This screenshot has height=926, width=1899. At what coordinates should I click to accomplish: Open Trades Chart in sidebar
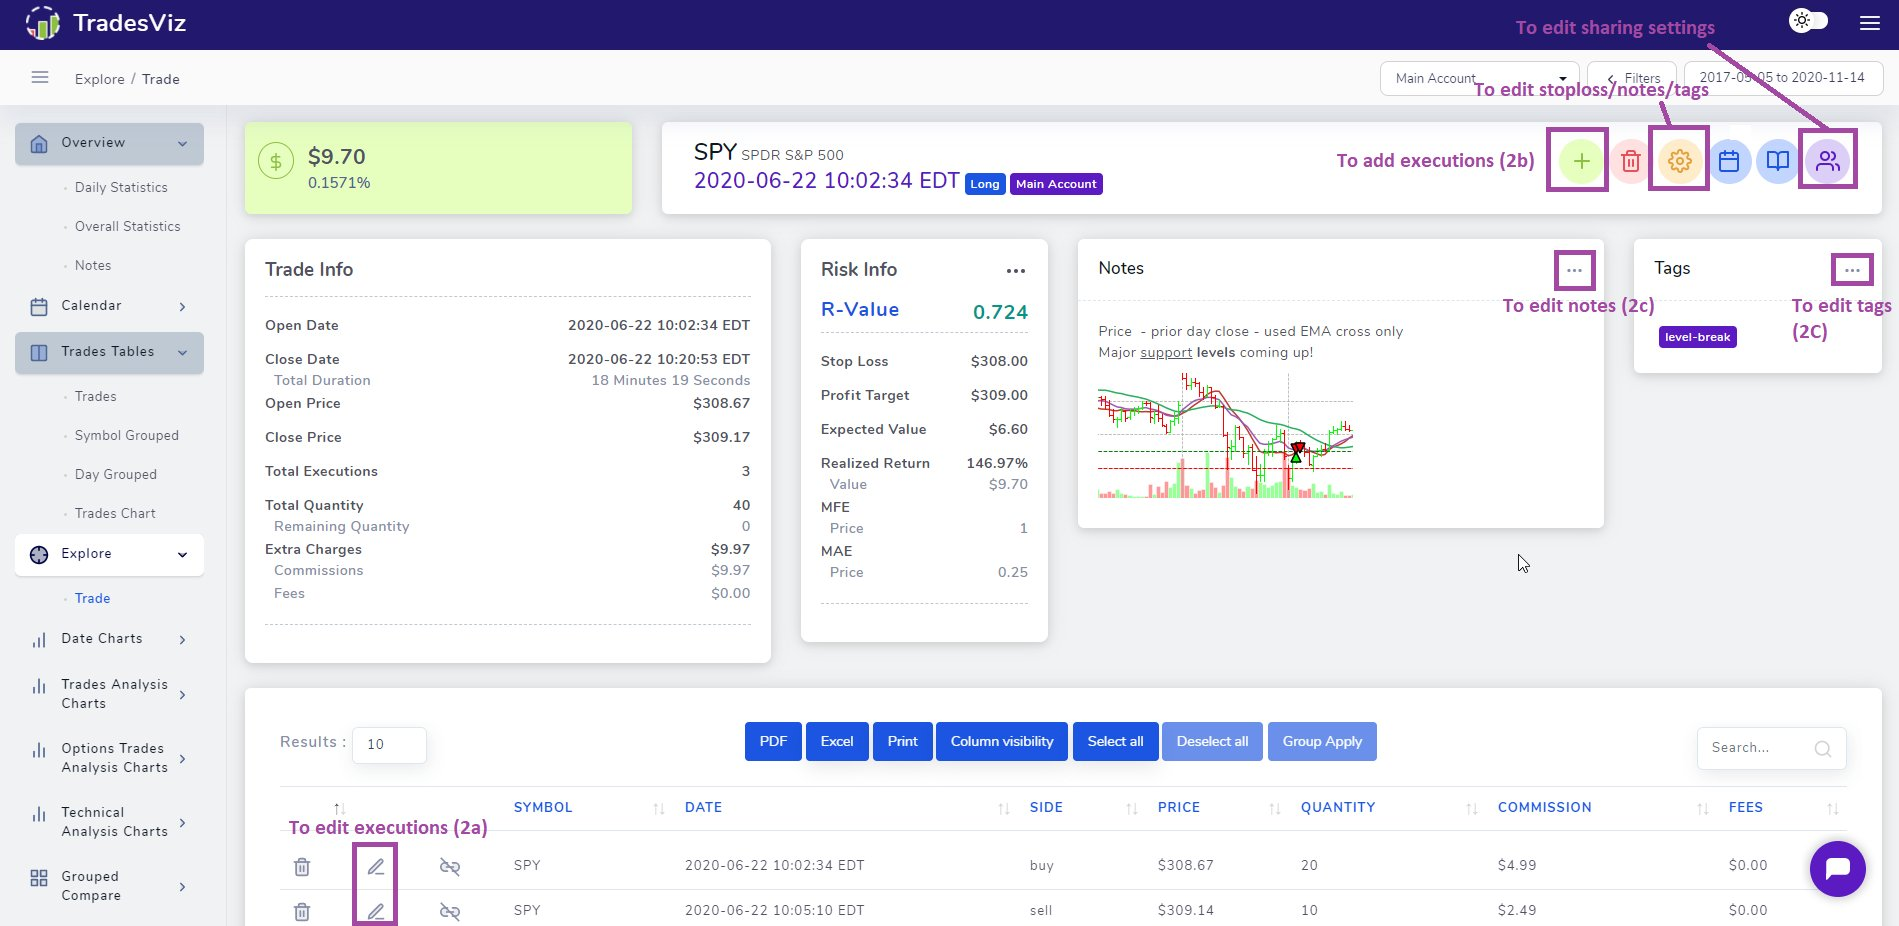115,513
